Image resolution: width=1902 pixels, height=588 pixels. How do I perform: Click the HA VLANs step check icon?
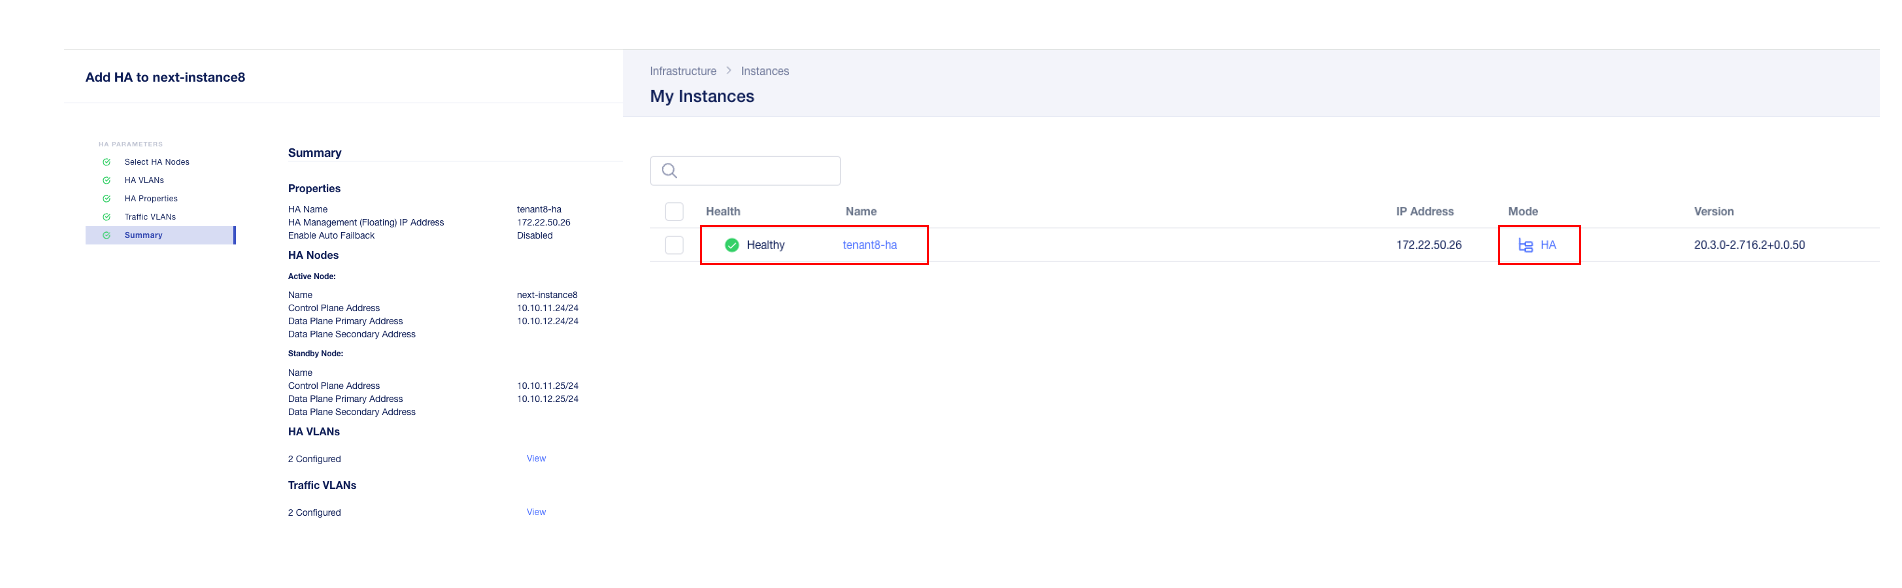click(107, 180)
